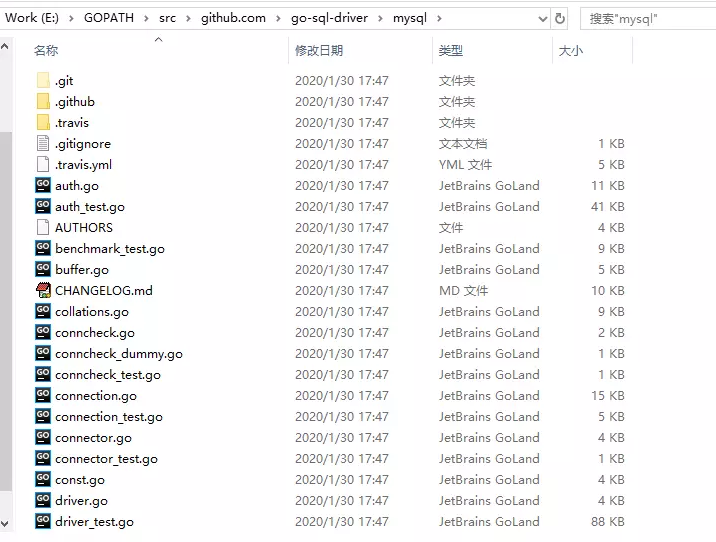This screenshot has width=716, height=542.
Task: Select the connection_test.go file icon
Action: [x=43, y=416]
